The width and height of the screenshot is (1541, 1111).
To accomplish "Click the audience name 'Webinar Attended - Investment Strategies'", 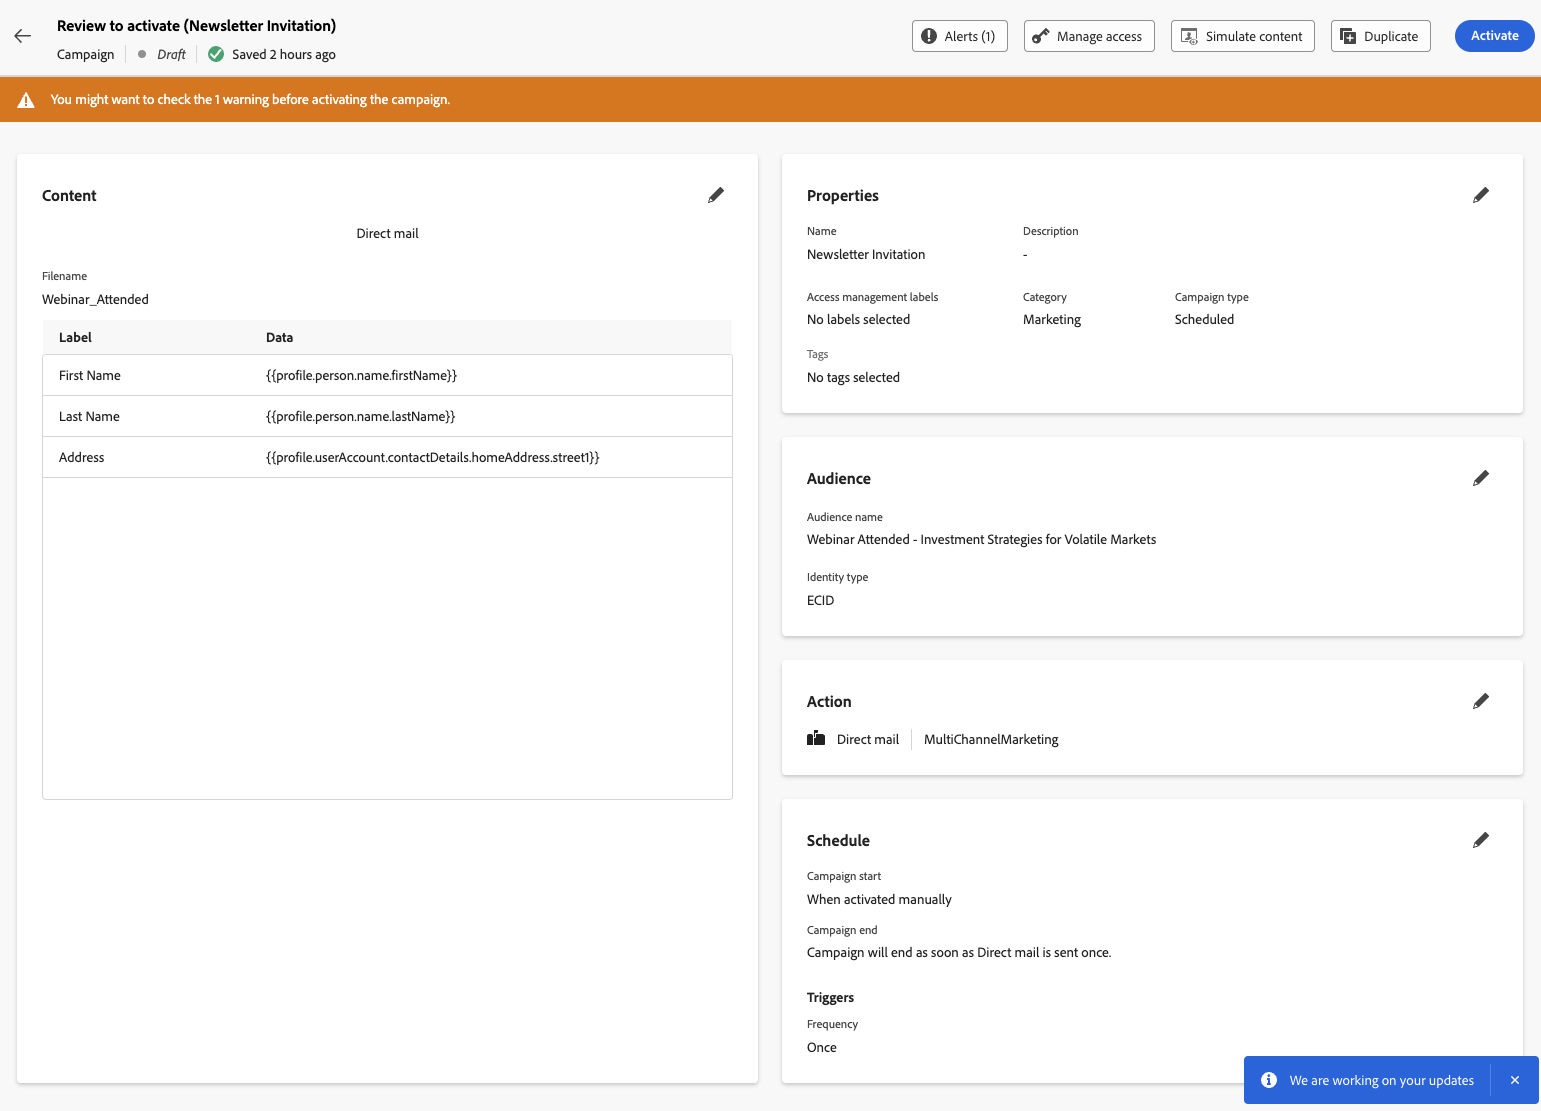I will pos(981,539).
